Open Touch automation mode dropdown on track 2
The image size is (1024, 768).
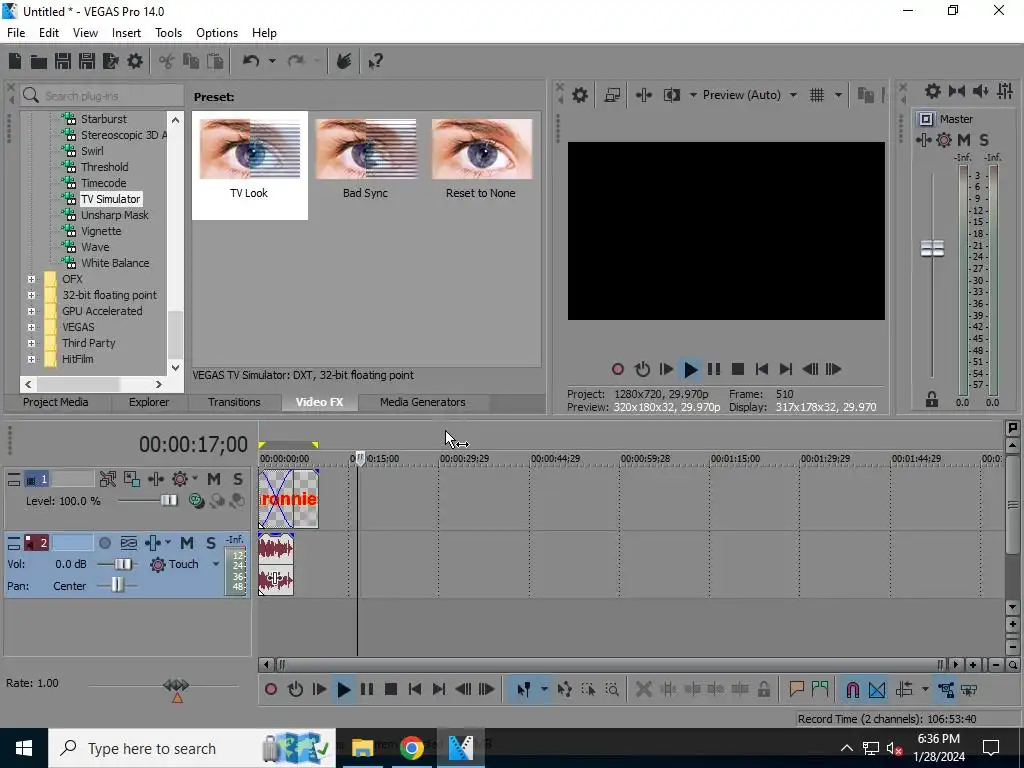click(216, 564)
